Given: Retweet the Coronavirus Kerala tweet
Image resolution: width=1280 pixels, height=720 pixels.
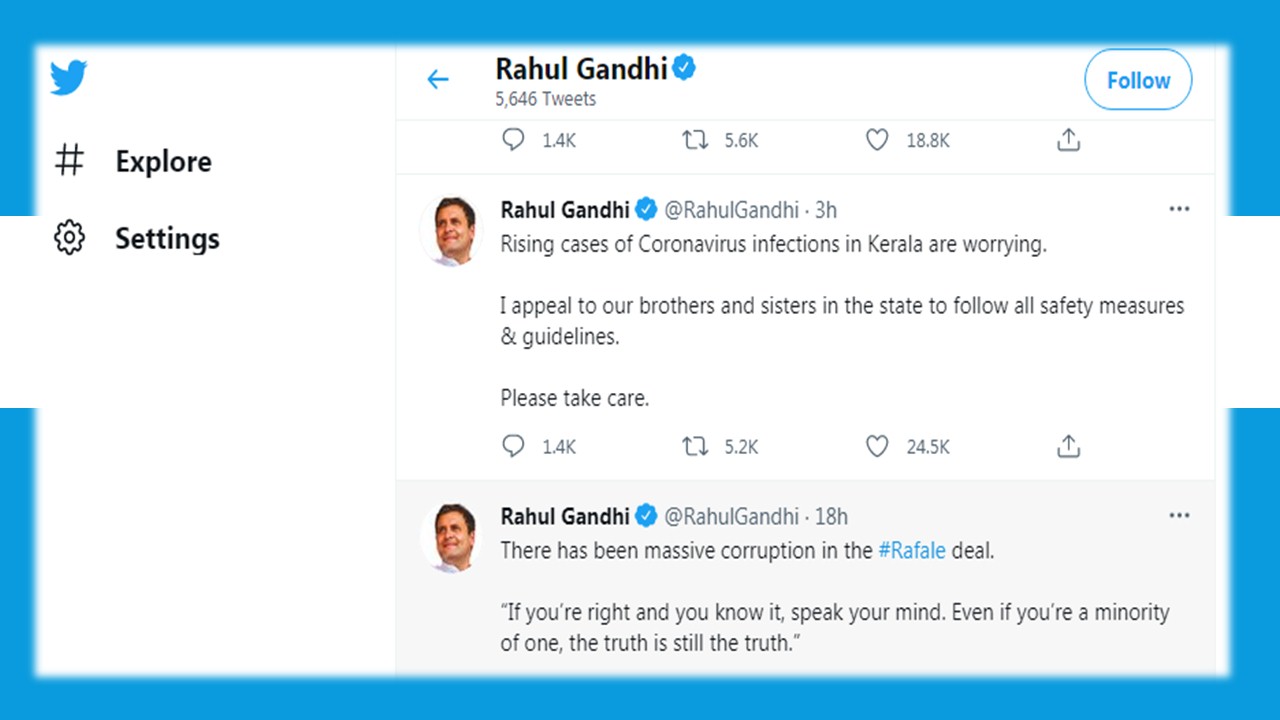Looking at the screenshot, I should coord(694,446).
